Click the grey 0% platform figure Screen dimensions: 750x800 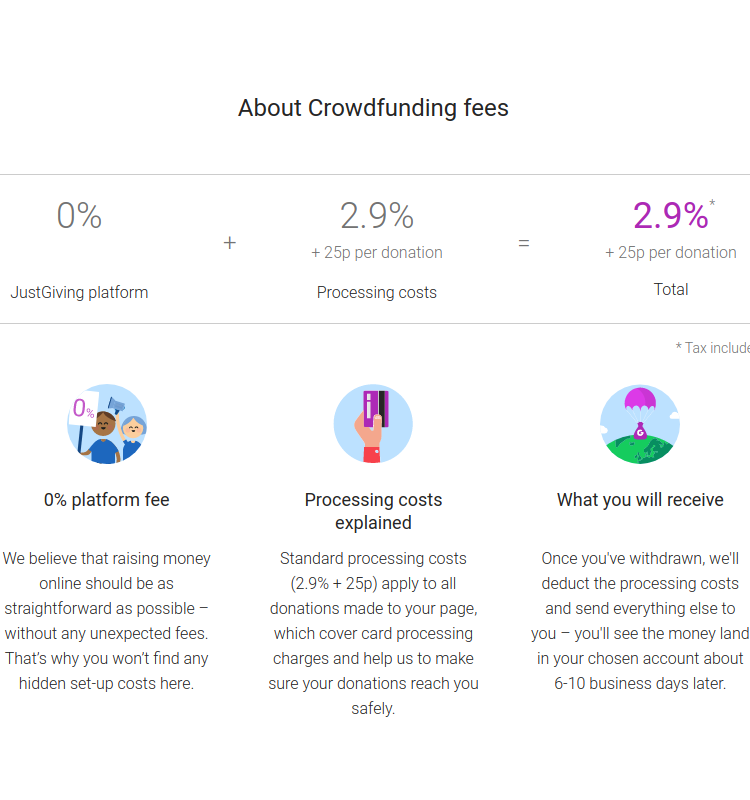click(79, 215)
